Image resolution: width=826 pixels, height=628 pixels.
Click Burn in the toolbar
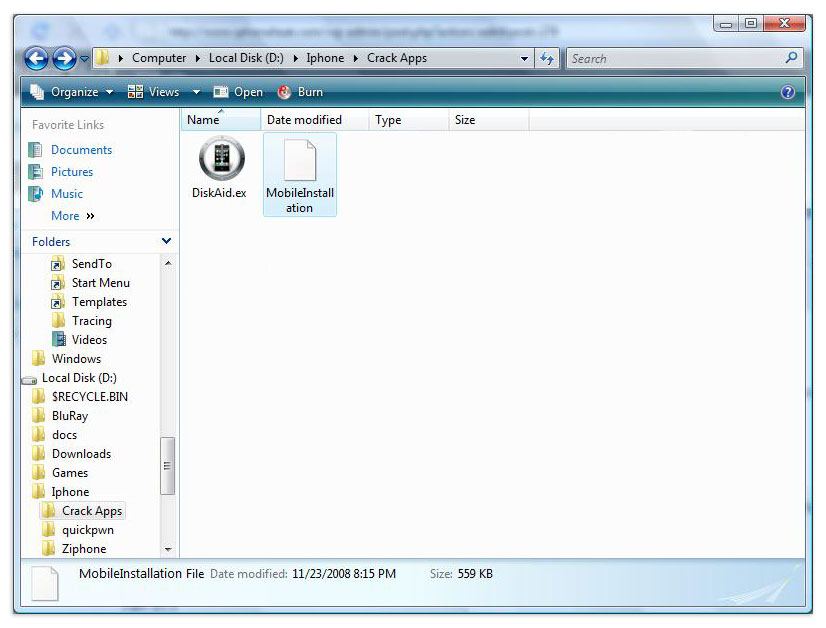(300, 92)
